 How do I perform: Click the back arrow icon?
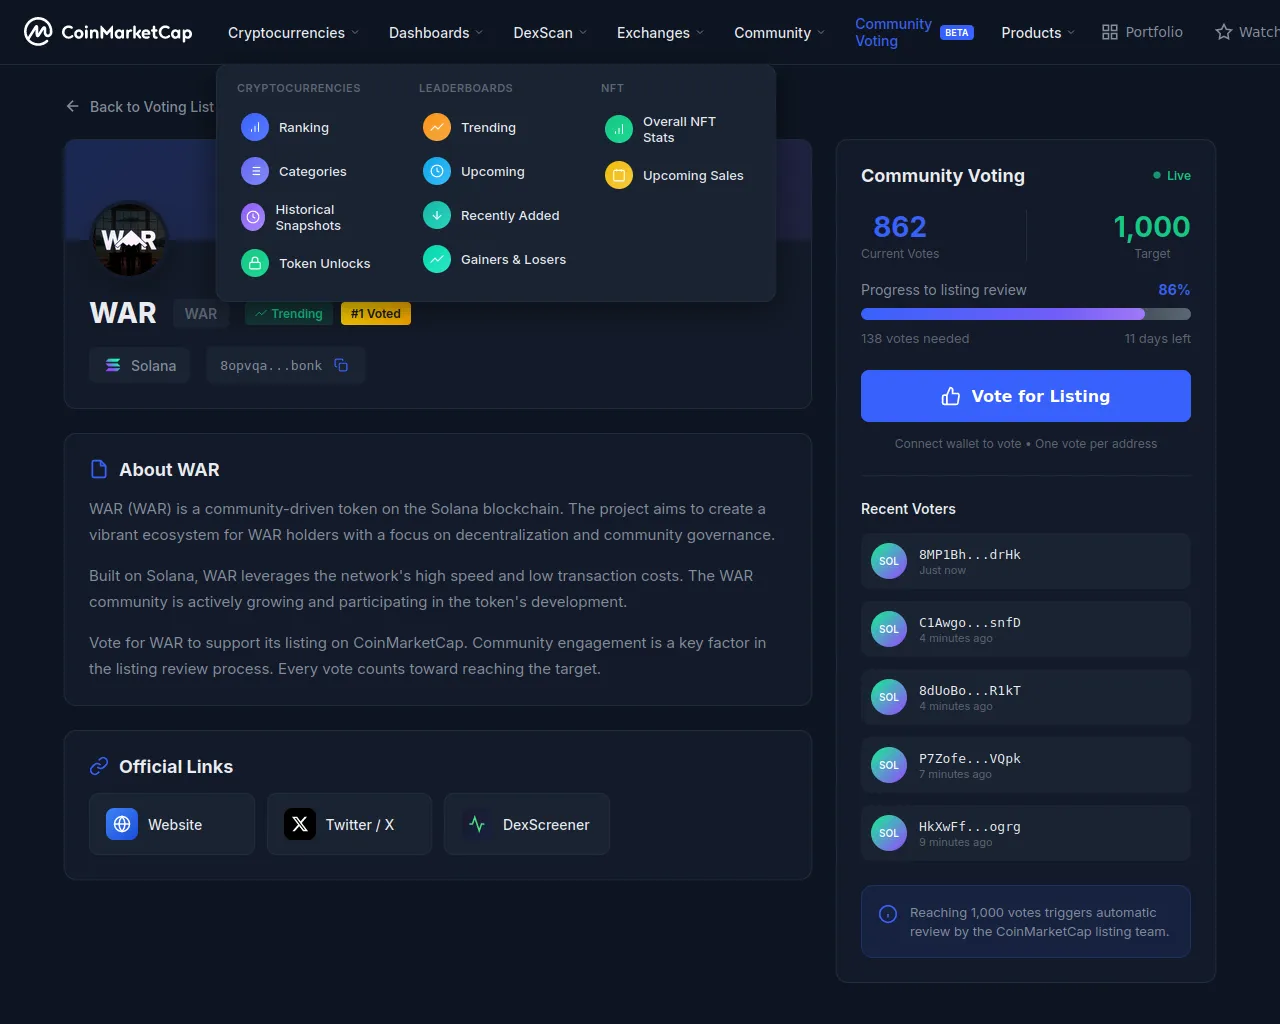(72, 106)
